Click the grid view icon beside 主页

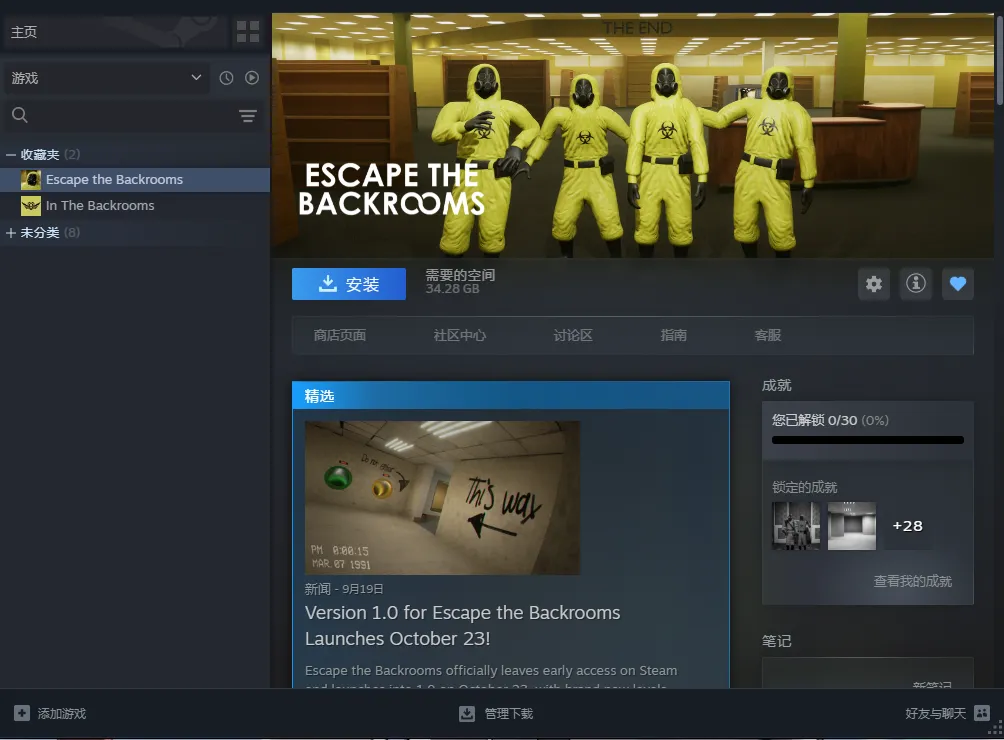(x=247, y=32)
